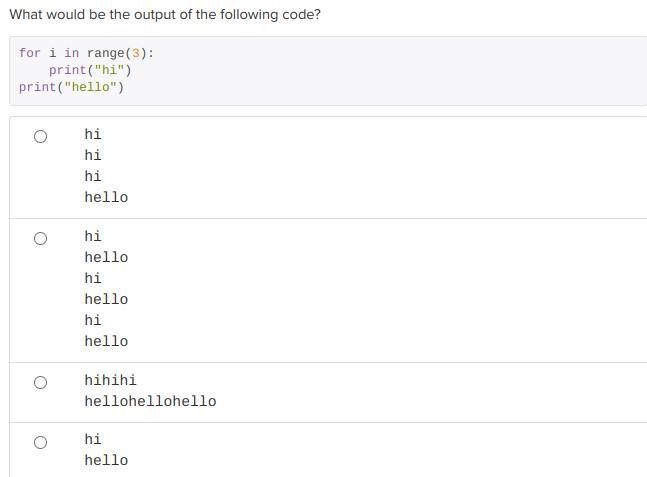
Task: Click the word "range" in the code
Action: click(x=105, y=53)
